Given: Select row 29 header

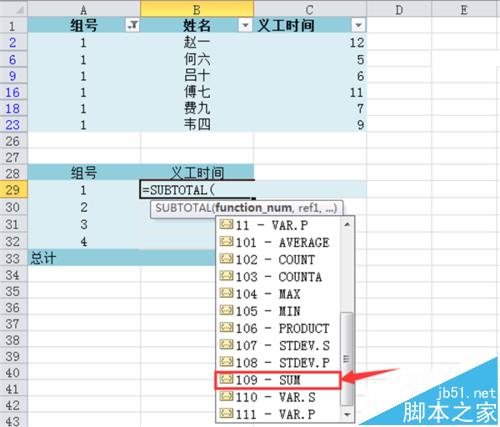Looking at the screenshot, I should [13, 190].
